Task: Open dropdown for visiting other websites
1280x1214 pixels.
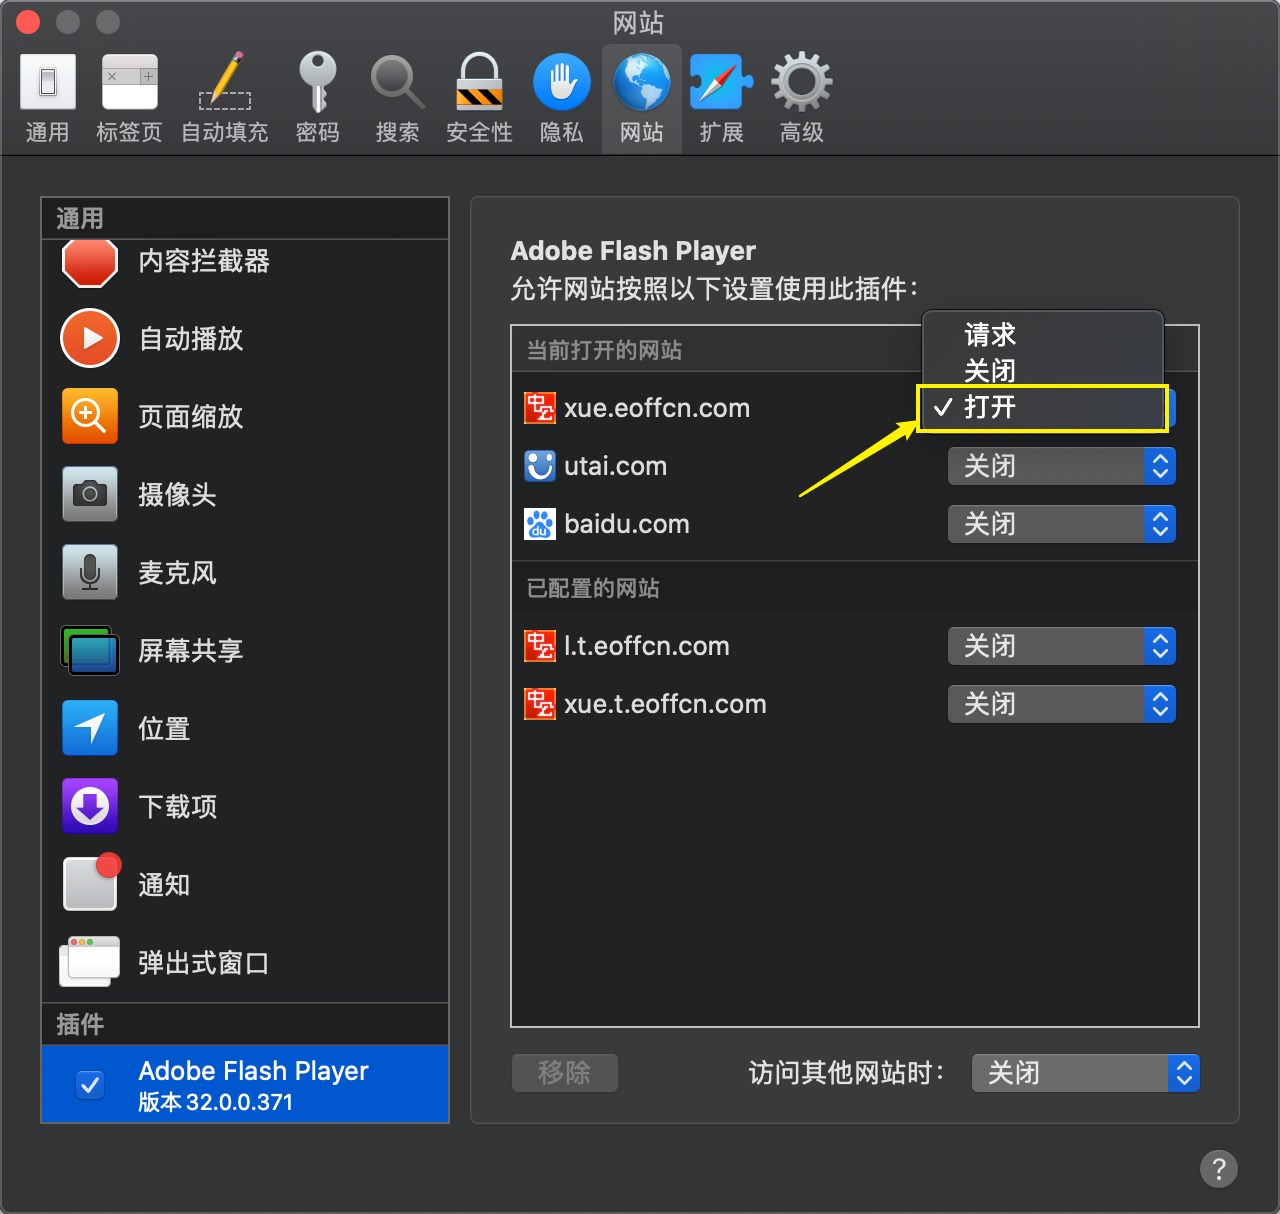Action: point(1084,1073)
